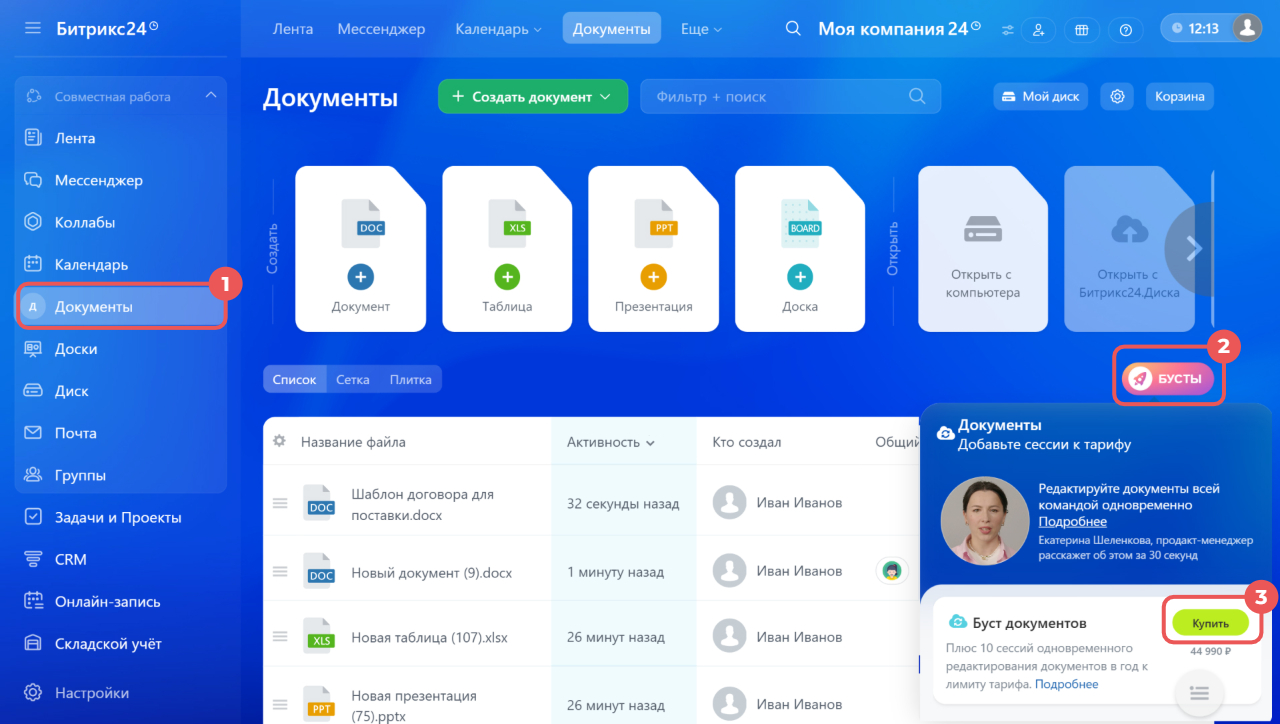Click the file list column settings gear

pos(279,441)
